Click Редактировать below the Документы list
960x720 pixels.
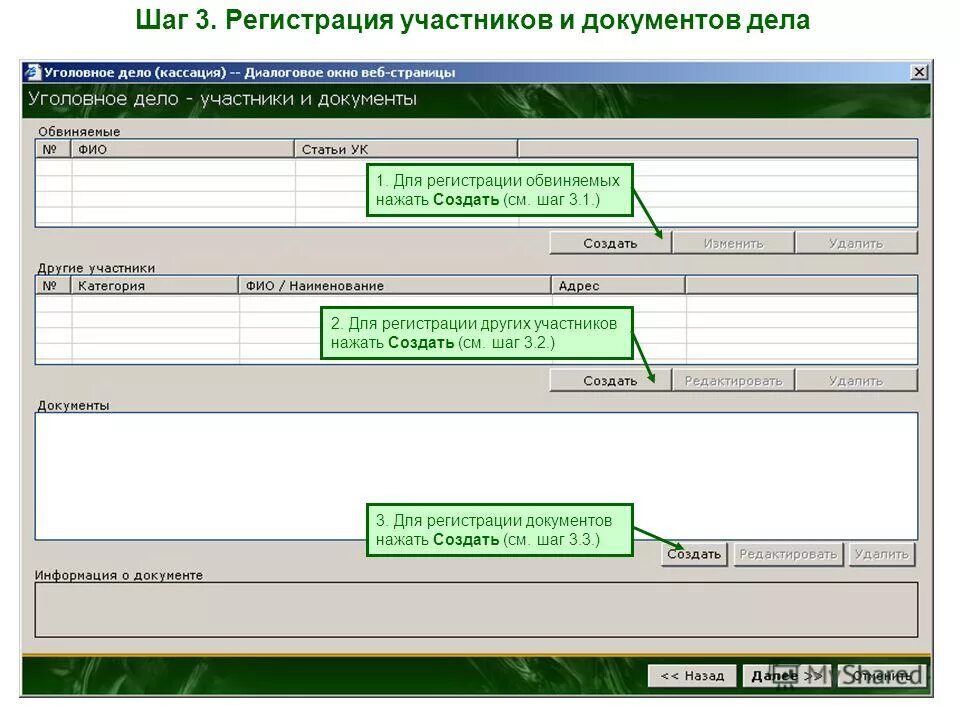click(789, 552)
